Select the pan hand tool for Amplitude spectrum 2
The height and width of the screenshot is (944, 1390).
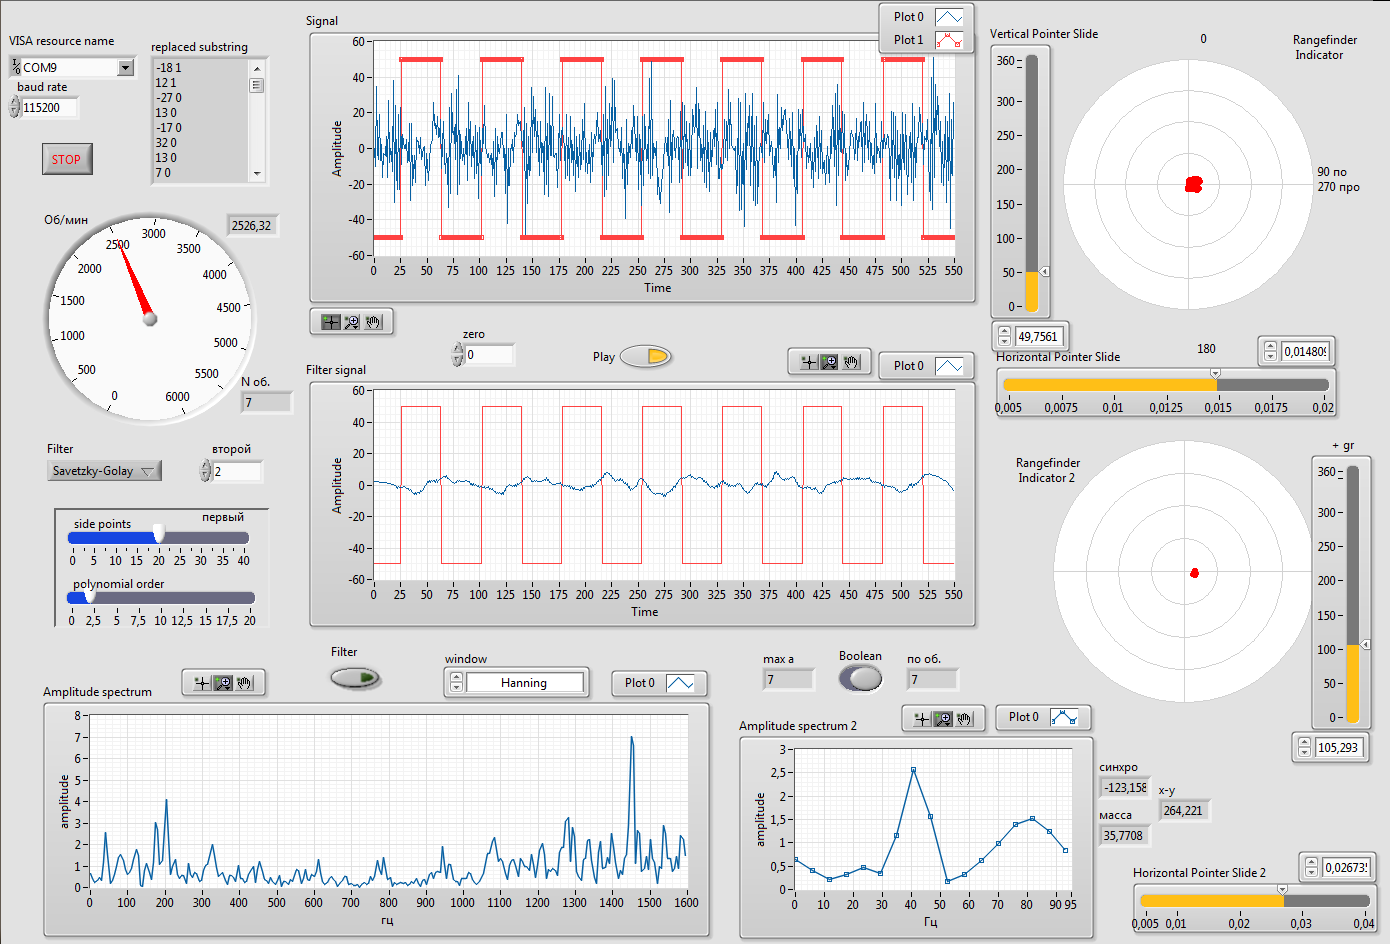click(x=965, y=718)
